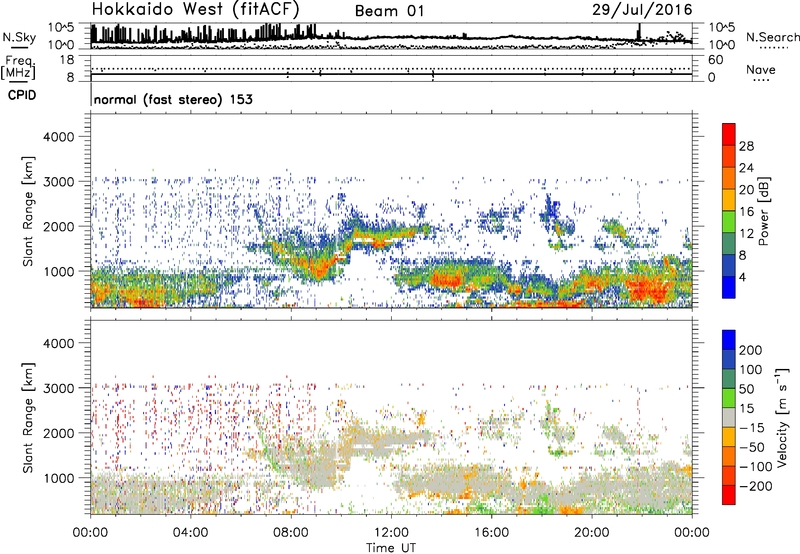Click the "Nave" legend label
The width and height of the screenshot is (800, 554).
click(761, 69)
